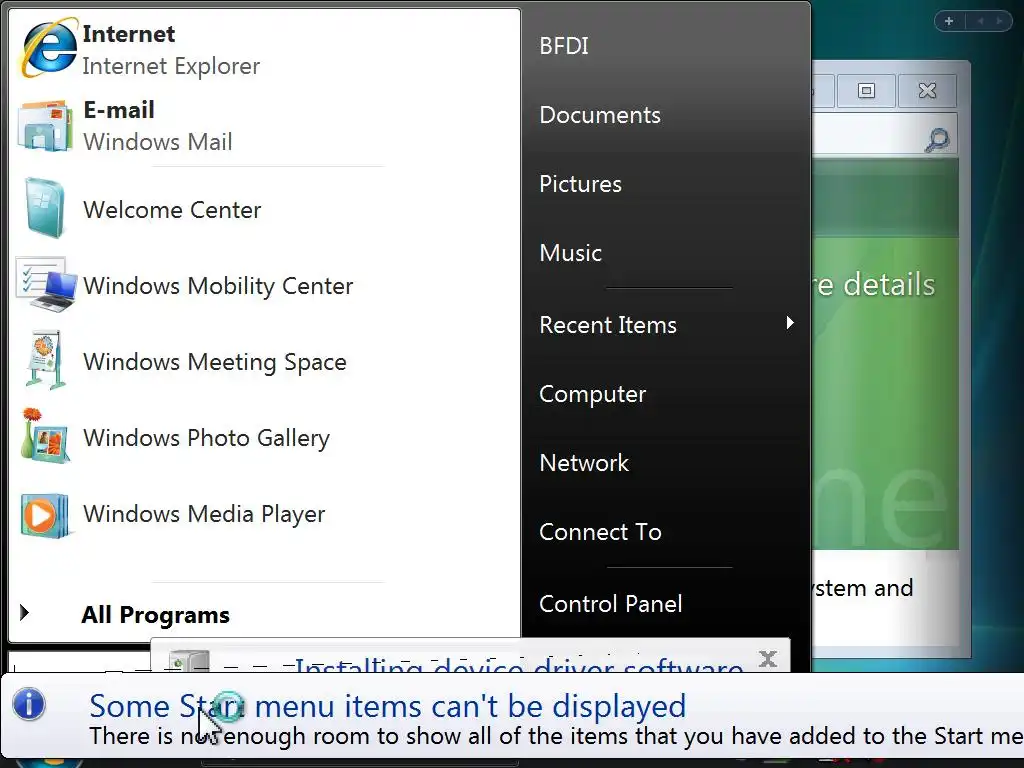Maximize the Welcome Center window
Viewport: 1024px width, 768px height.
point(866,90)
